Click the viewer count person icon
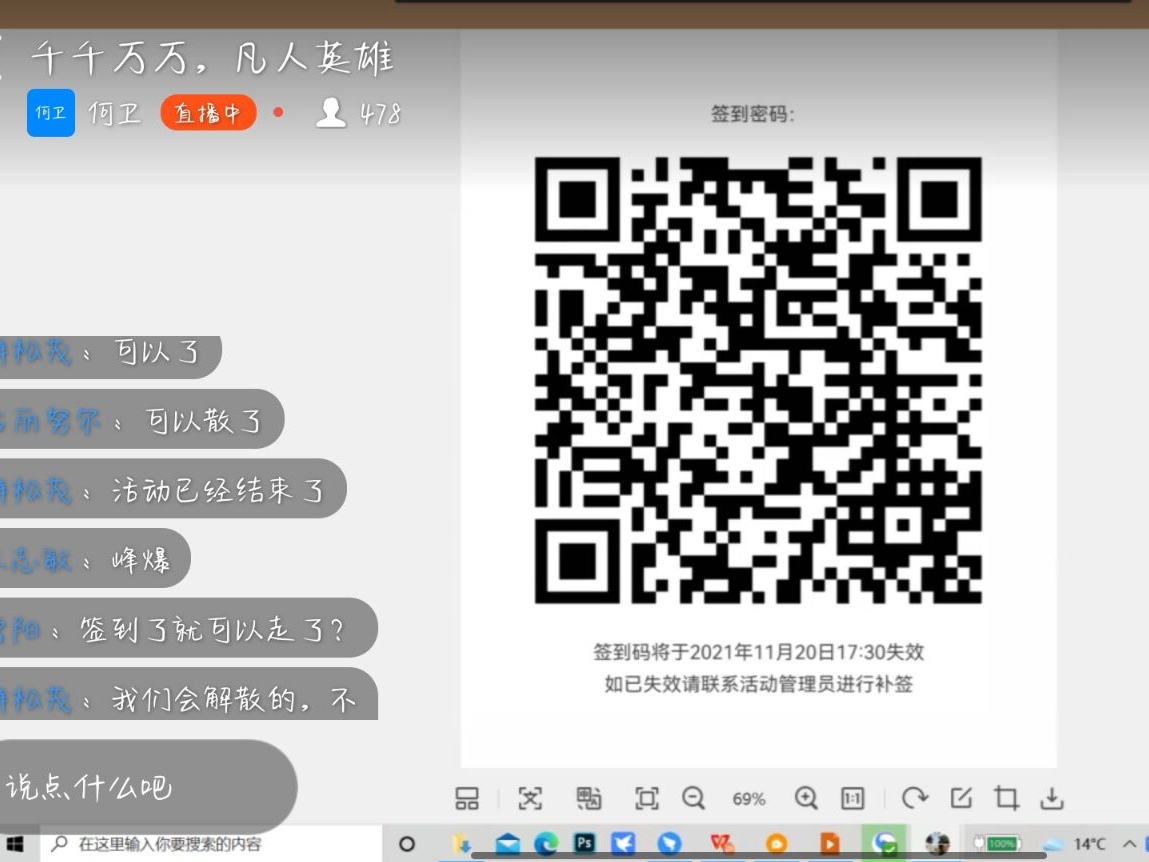 pos(331,113)
